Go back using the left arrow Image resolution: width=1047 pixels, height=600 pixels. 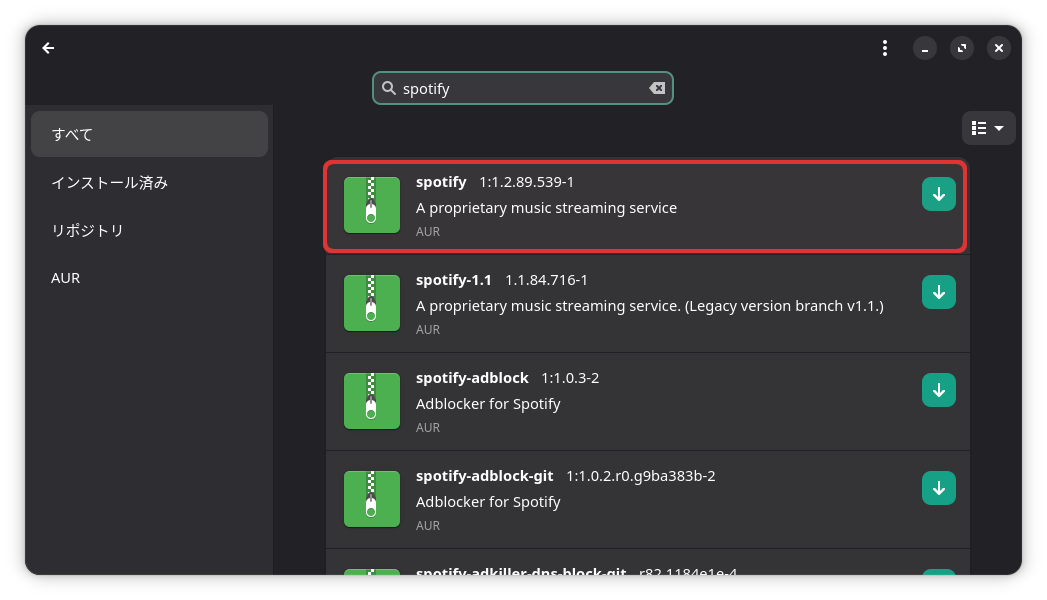coord(48,48)
